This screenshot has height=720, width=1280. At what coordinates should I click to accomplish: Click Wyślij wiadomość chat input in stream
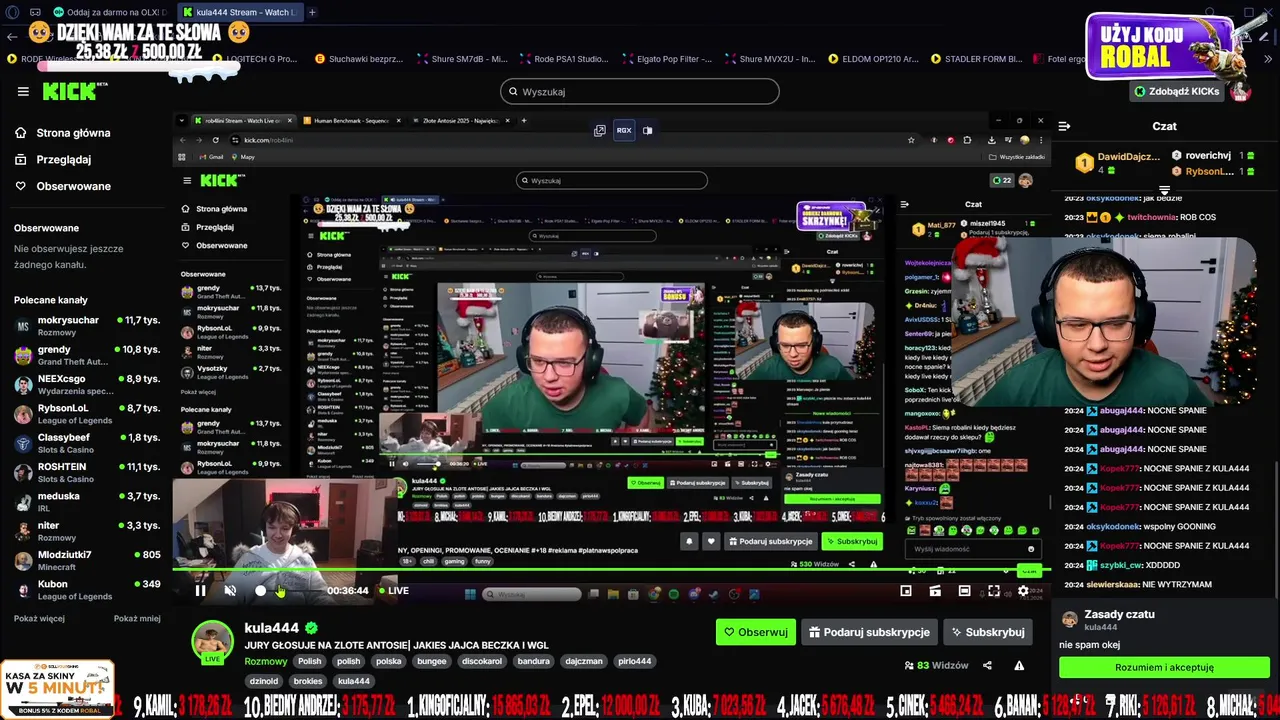[x=974, y=549]
